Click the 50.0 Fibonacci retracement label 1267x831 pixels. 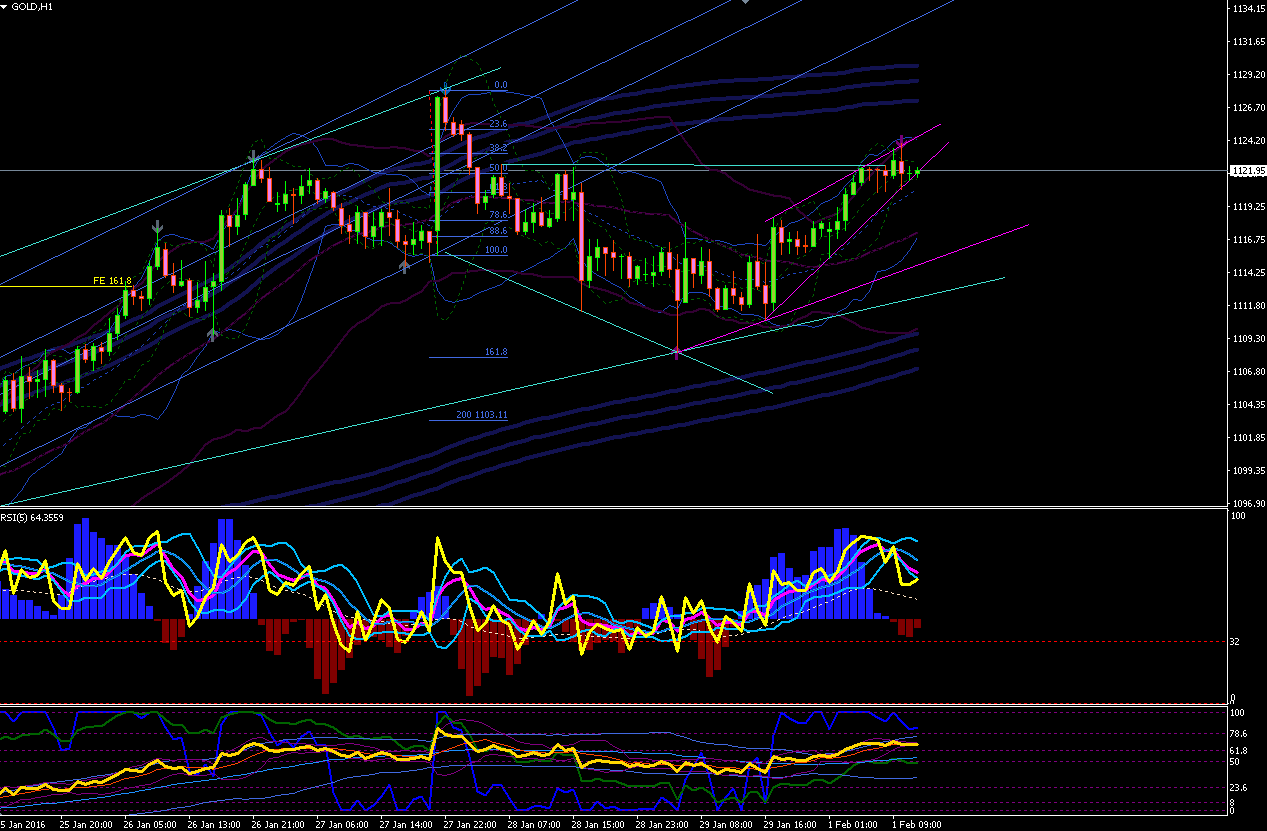[499, 168]
